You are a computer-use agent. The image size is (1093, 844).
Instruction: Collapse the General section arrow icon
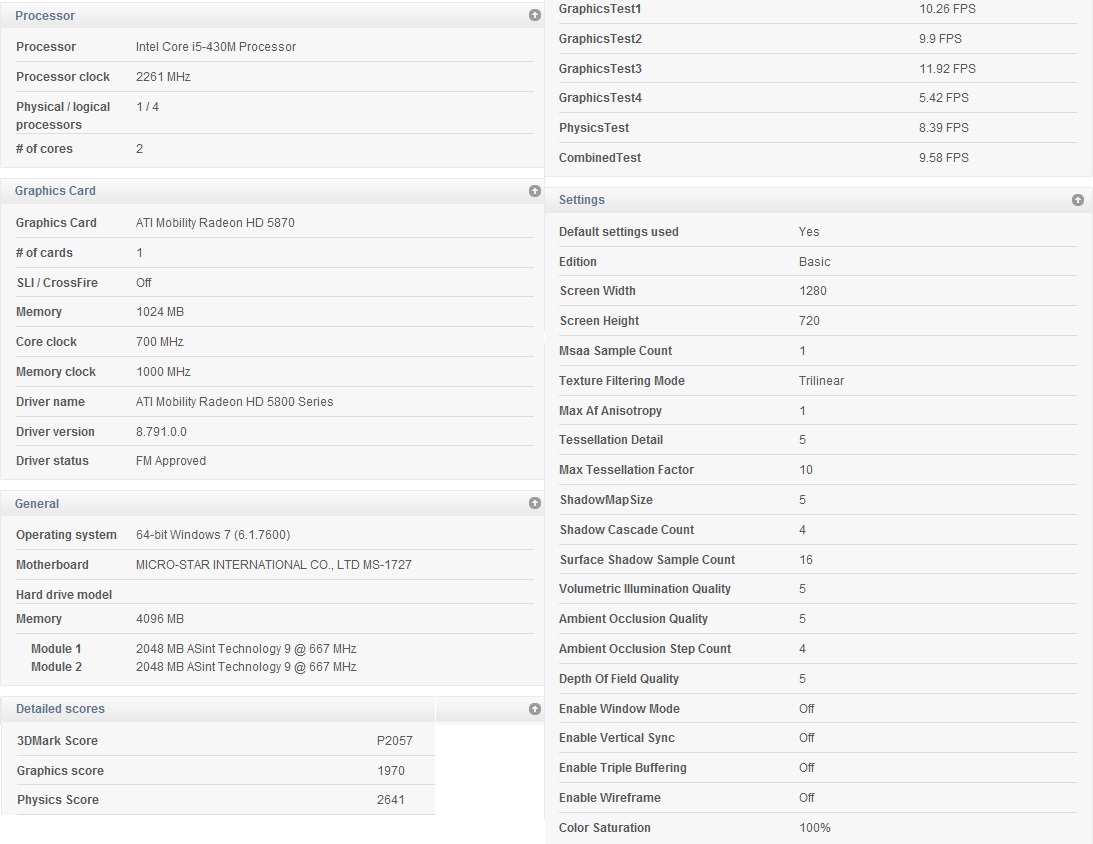[535, 503]
